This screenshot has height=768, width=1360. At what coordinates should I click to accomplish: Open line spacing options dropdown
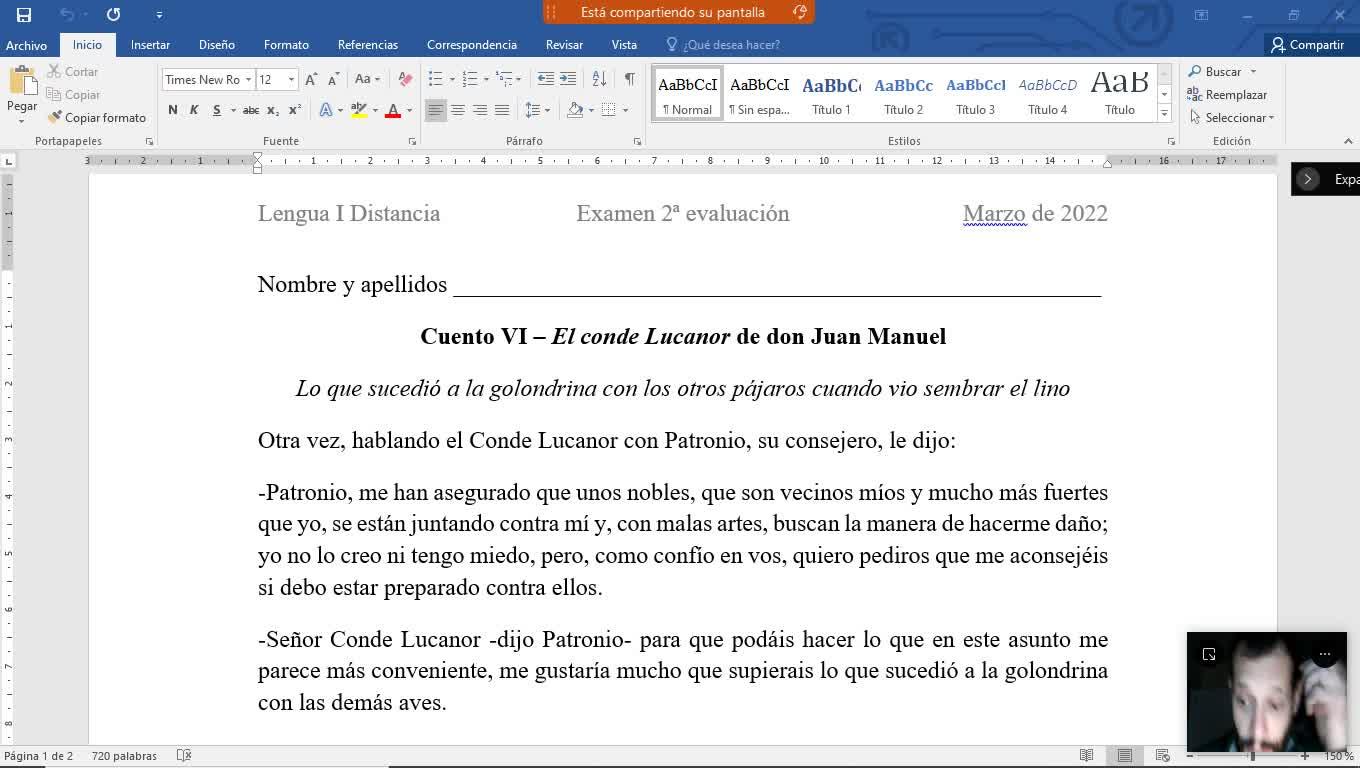click(x=538, y=110)
